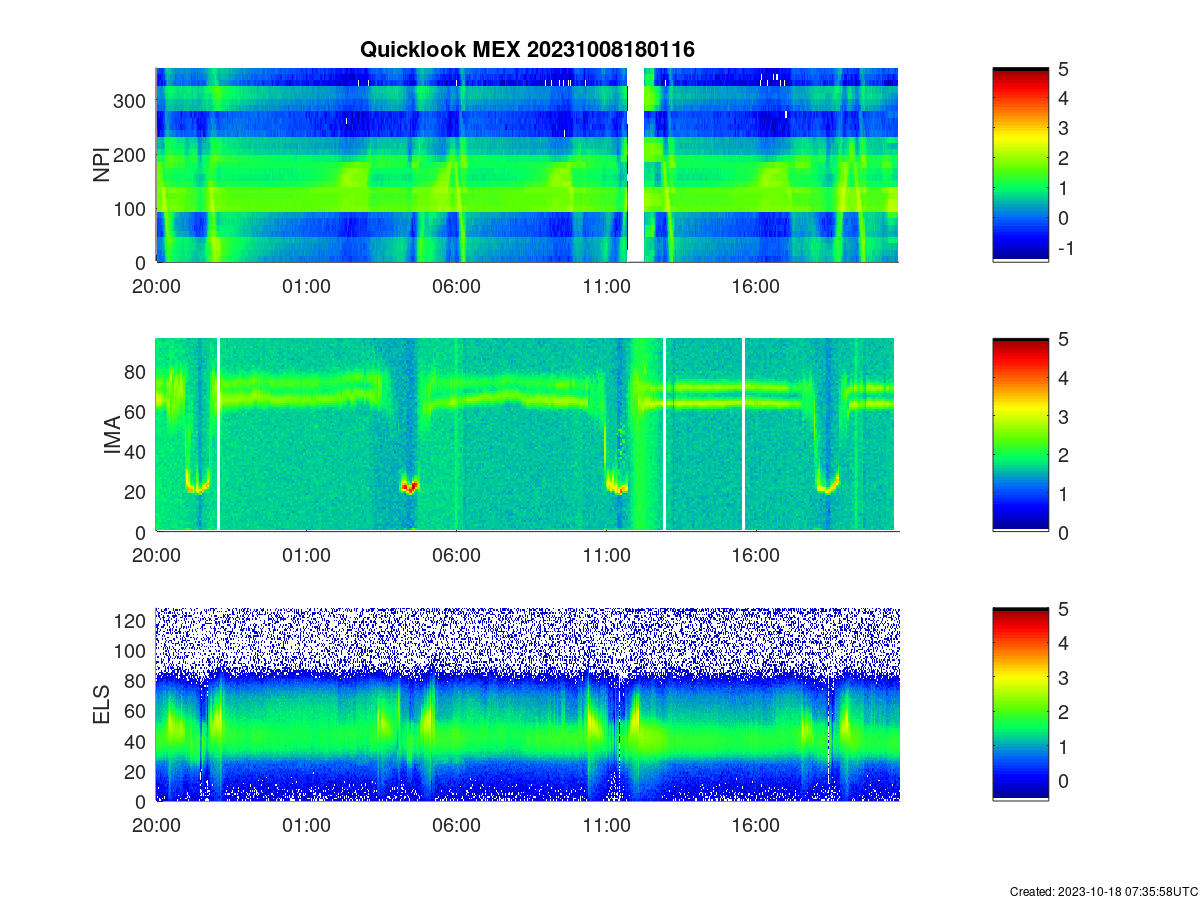Click the 06:00 tick under IMA panel
1200x900 pixels.
pos(456,556)
